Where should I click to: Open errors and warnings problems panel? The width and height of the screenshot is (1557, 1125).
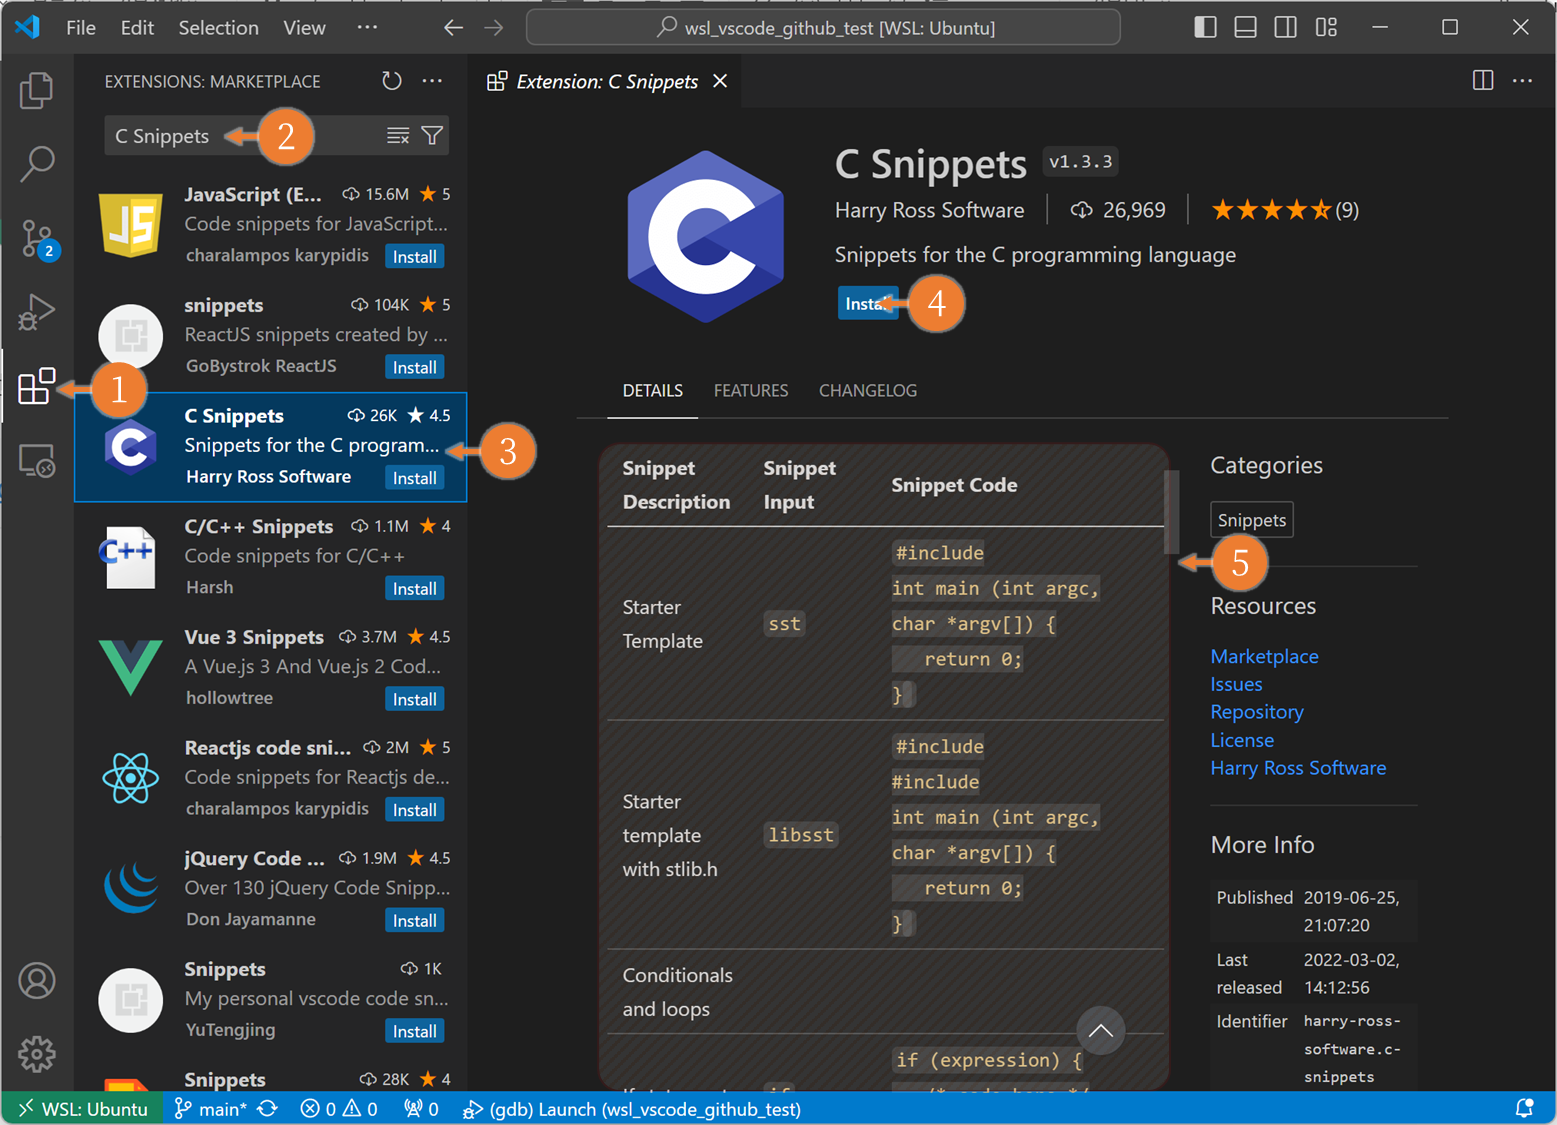[339, 1109]
